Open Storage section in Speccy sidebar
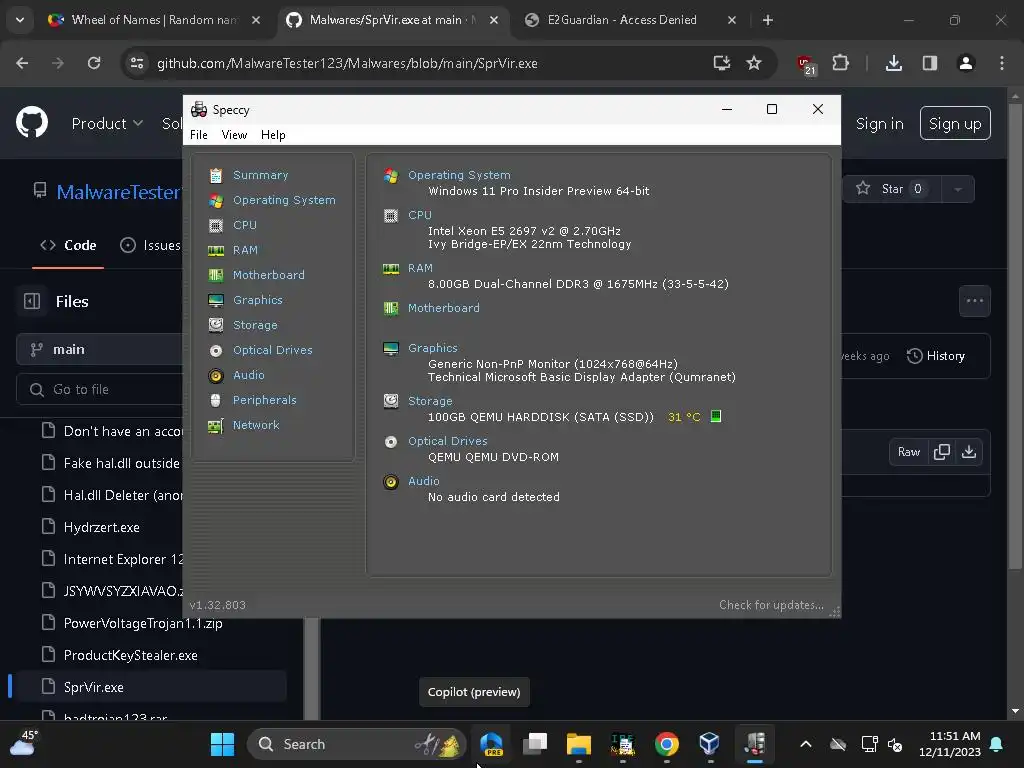The height and width of the screenshot is (768, 1024). pos(255,325)
